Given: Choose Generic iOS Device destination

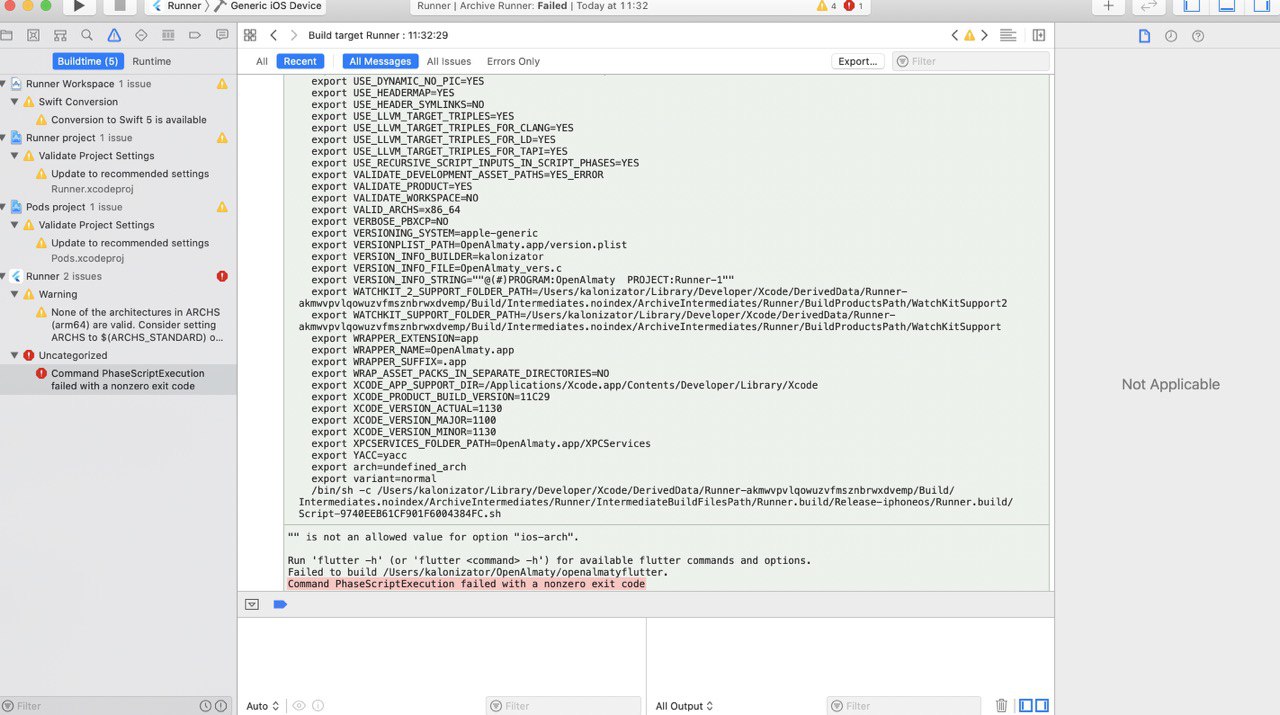Looking at the screenshot, I should pyautogui.click(x=268, y=6).
